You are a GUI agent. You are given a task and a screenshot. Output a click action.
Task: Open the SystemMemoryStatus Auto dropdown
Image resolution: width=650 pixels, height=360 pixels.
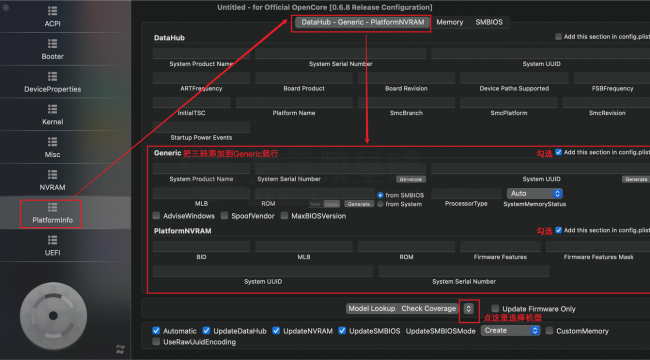[534, 193]
